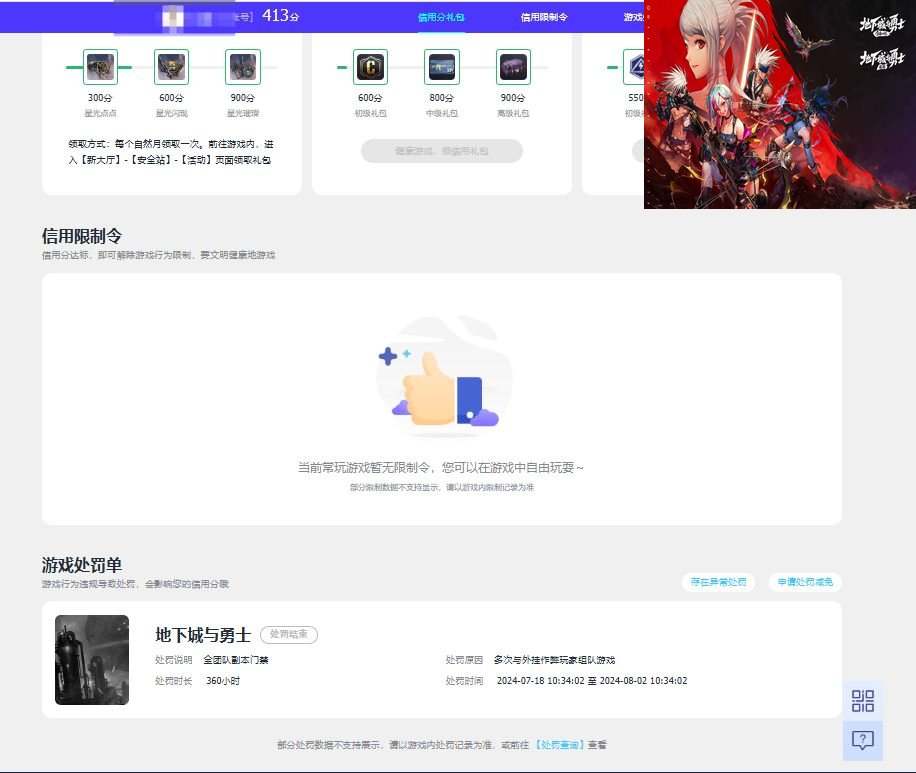Click the 300分 score label
Viewport: 916px width, 773px height.
[100, 98]
